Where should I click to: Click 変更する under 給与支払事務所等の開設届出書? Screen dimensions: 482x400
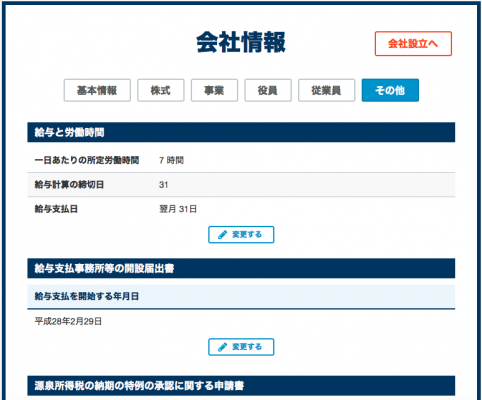point(241,347)
